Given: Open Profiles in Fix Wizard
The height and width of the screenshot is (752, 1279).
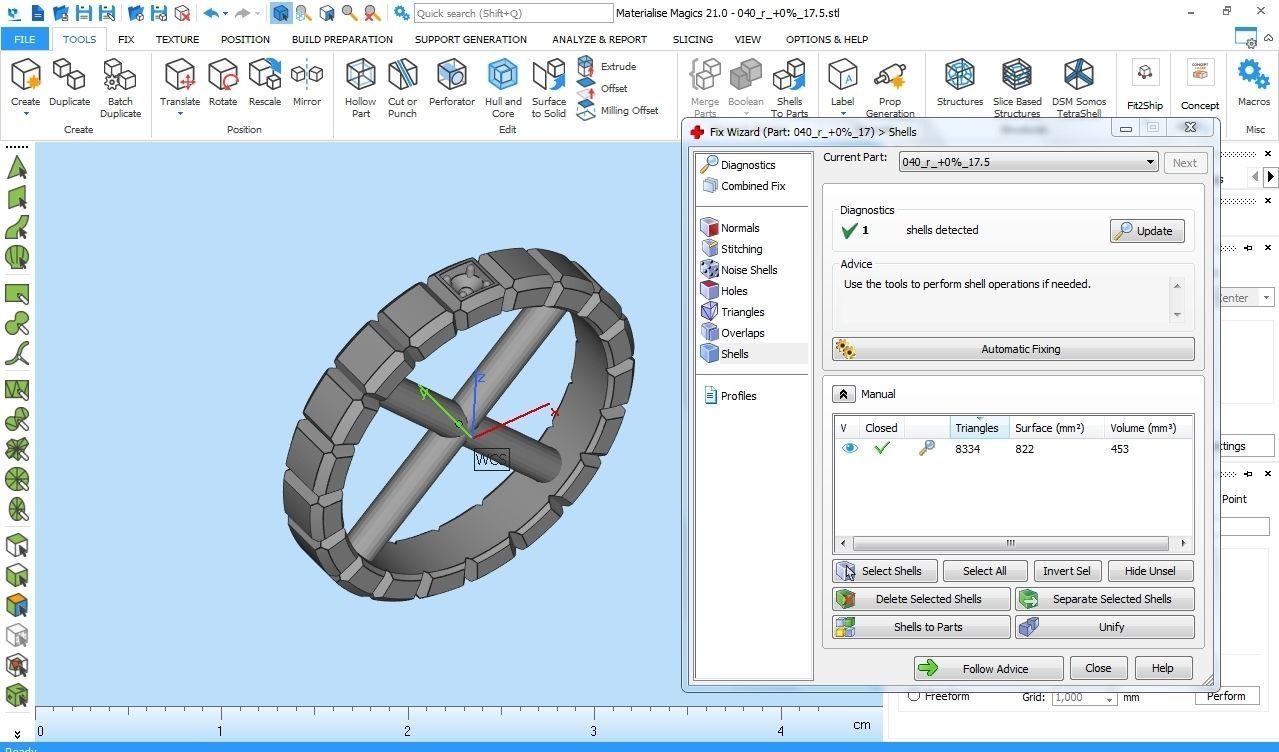Looking at the screenshot, I should (x=730, y=396).
